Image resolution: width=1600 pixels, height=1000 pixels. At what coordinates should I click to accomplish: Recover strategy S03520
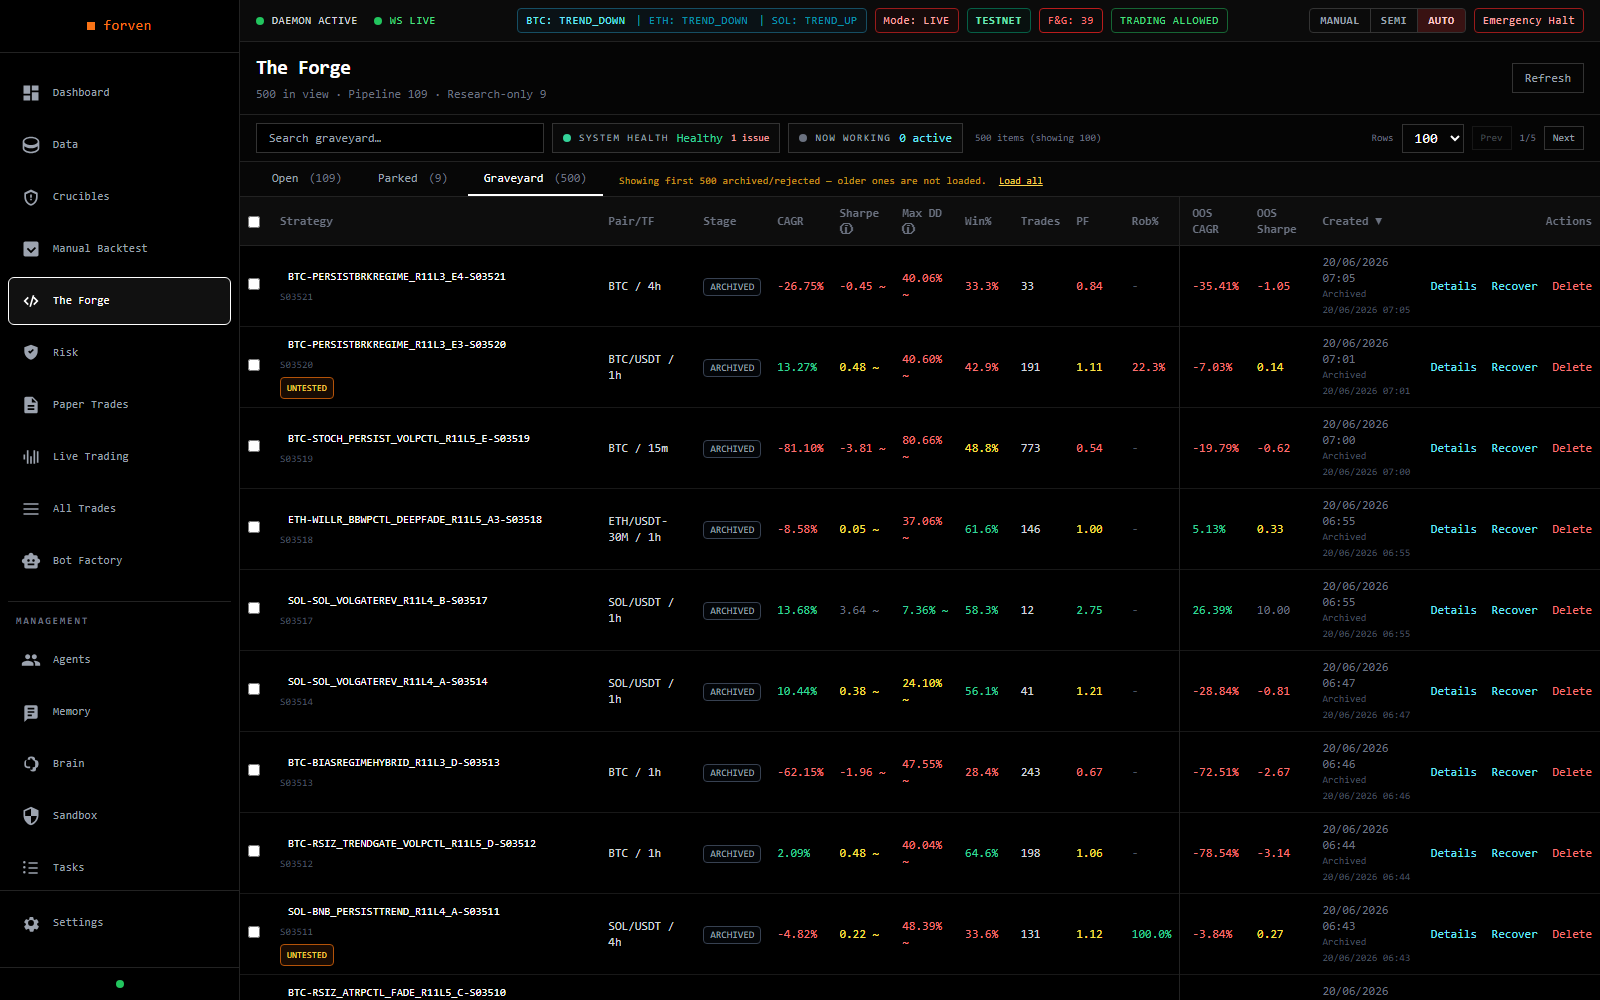(1514, 368)
